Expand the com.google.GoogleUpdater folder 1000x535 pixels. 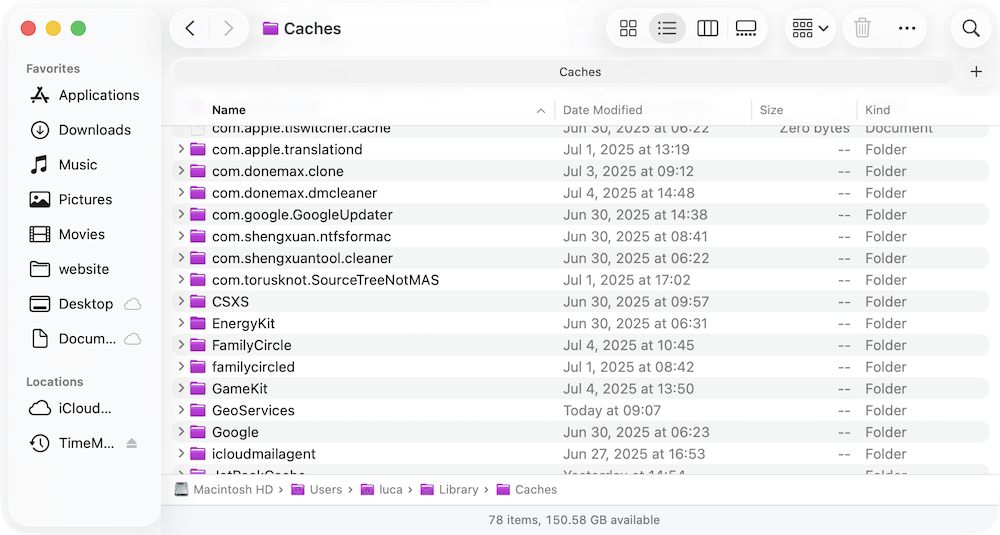point(181,214)
